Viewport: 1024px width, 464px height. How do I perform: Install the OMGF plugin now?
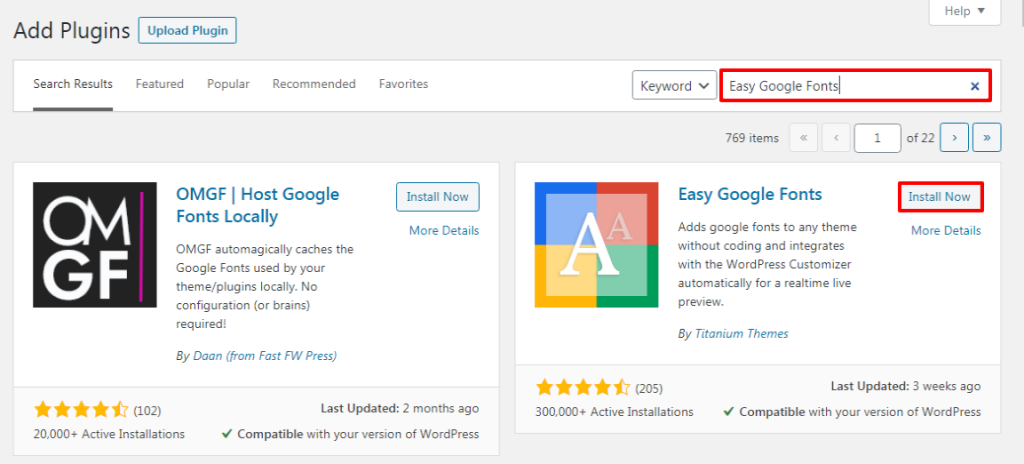[438, 197]
